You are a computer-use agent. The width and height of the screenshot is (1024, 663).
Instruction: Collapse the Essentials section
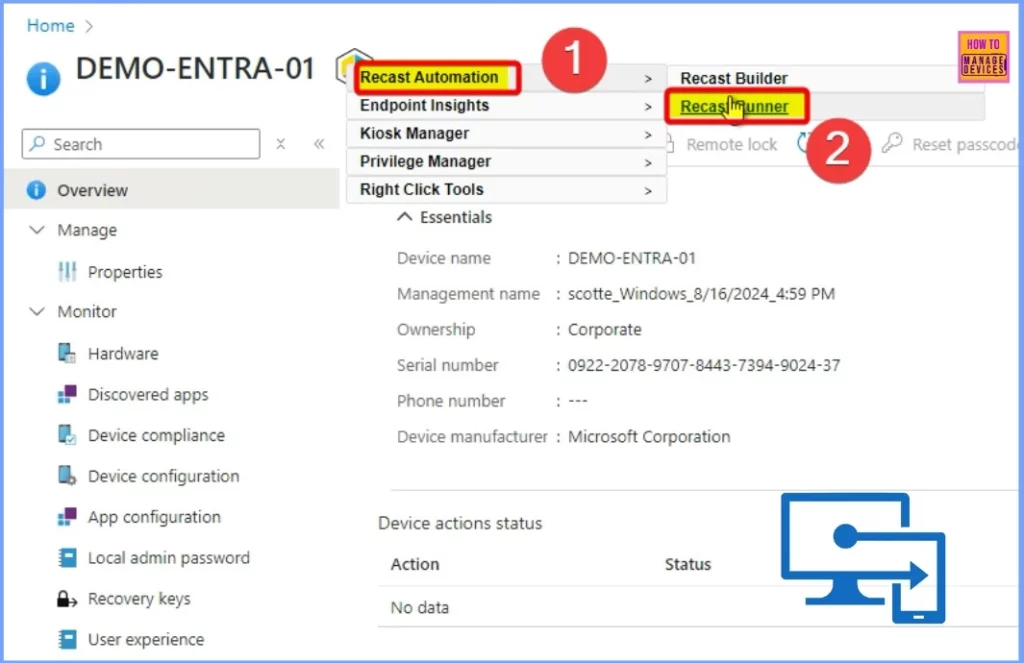point(405,217)
